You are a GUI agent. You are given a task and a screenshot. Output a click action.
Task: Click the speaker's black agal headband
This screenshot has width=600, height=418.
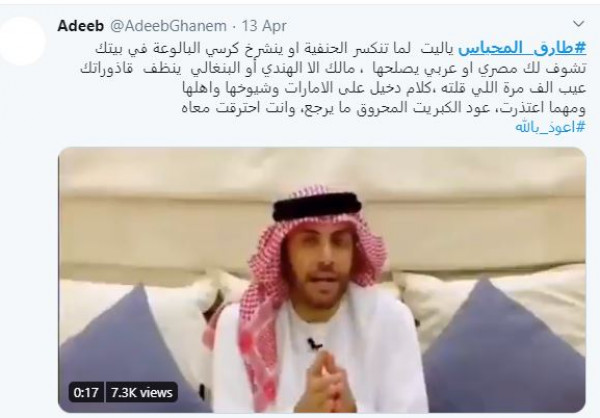[x=317, y=207]
